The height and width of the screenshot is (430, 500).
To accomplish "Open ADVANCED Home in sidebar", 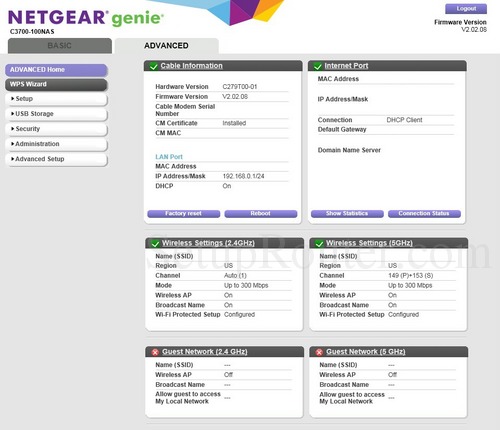I will tap(56, 70).
